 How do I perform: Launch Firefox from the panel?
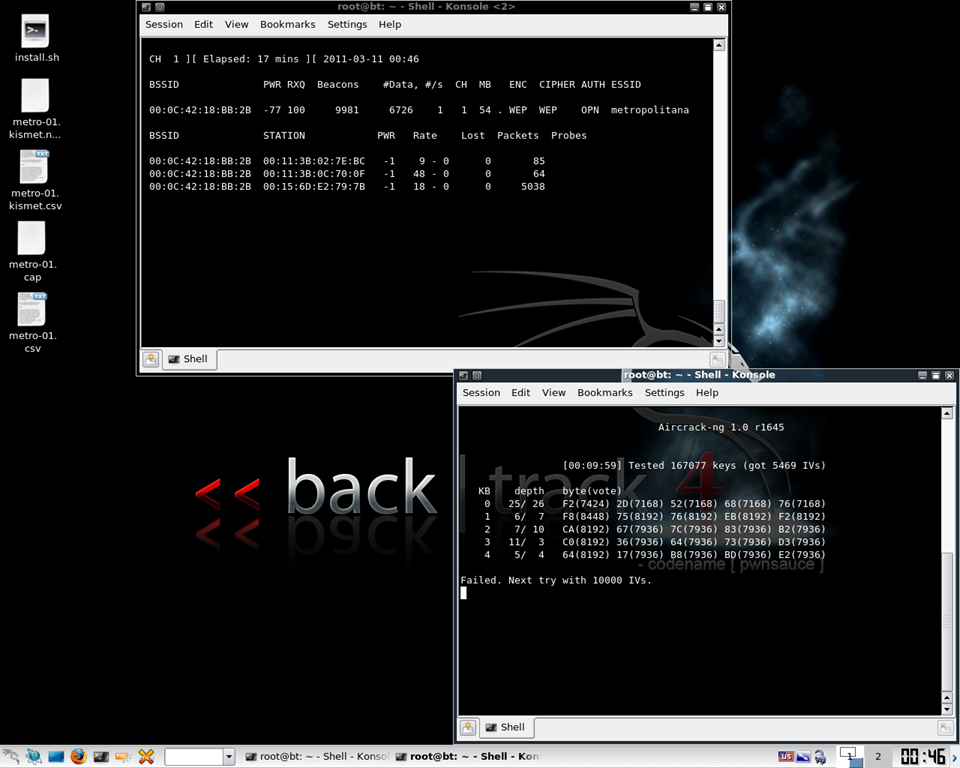(78, 756)
